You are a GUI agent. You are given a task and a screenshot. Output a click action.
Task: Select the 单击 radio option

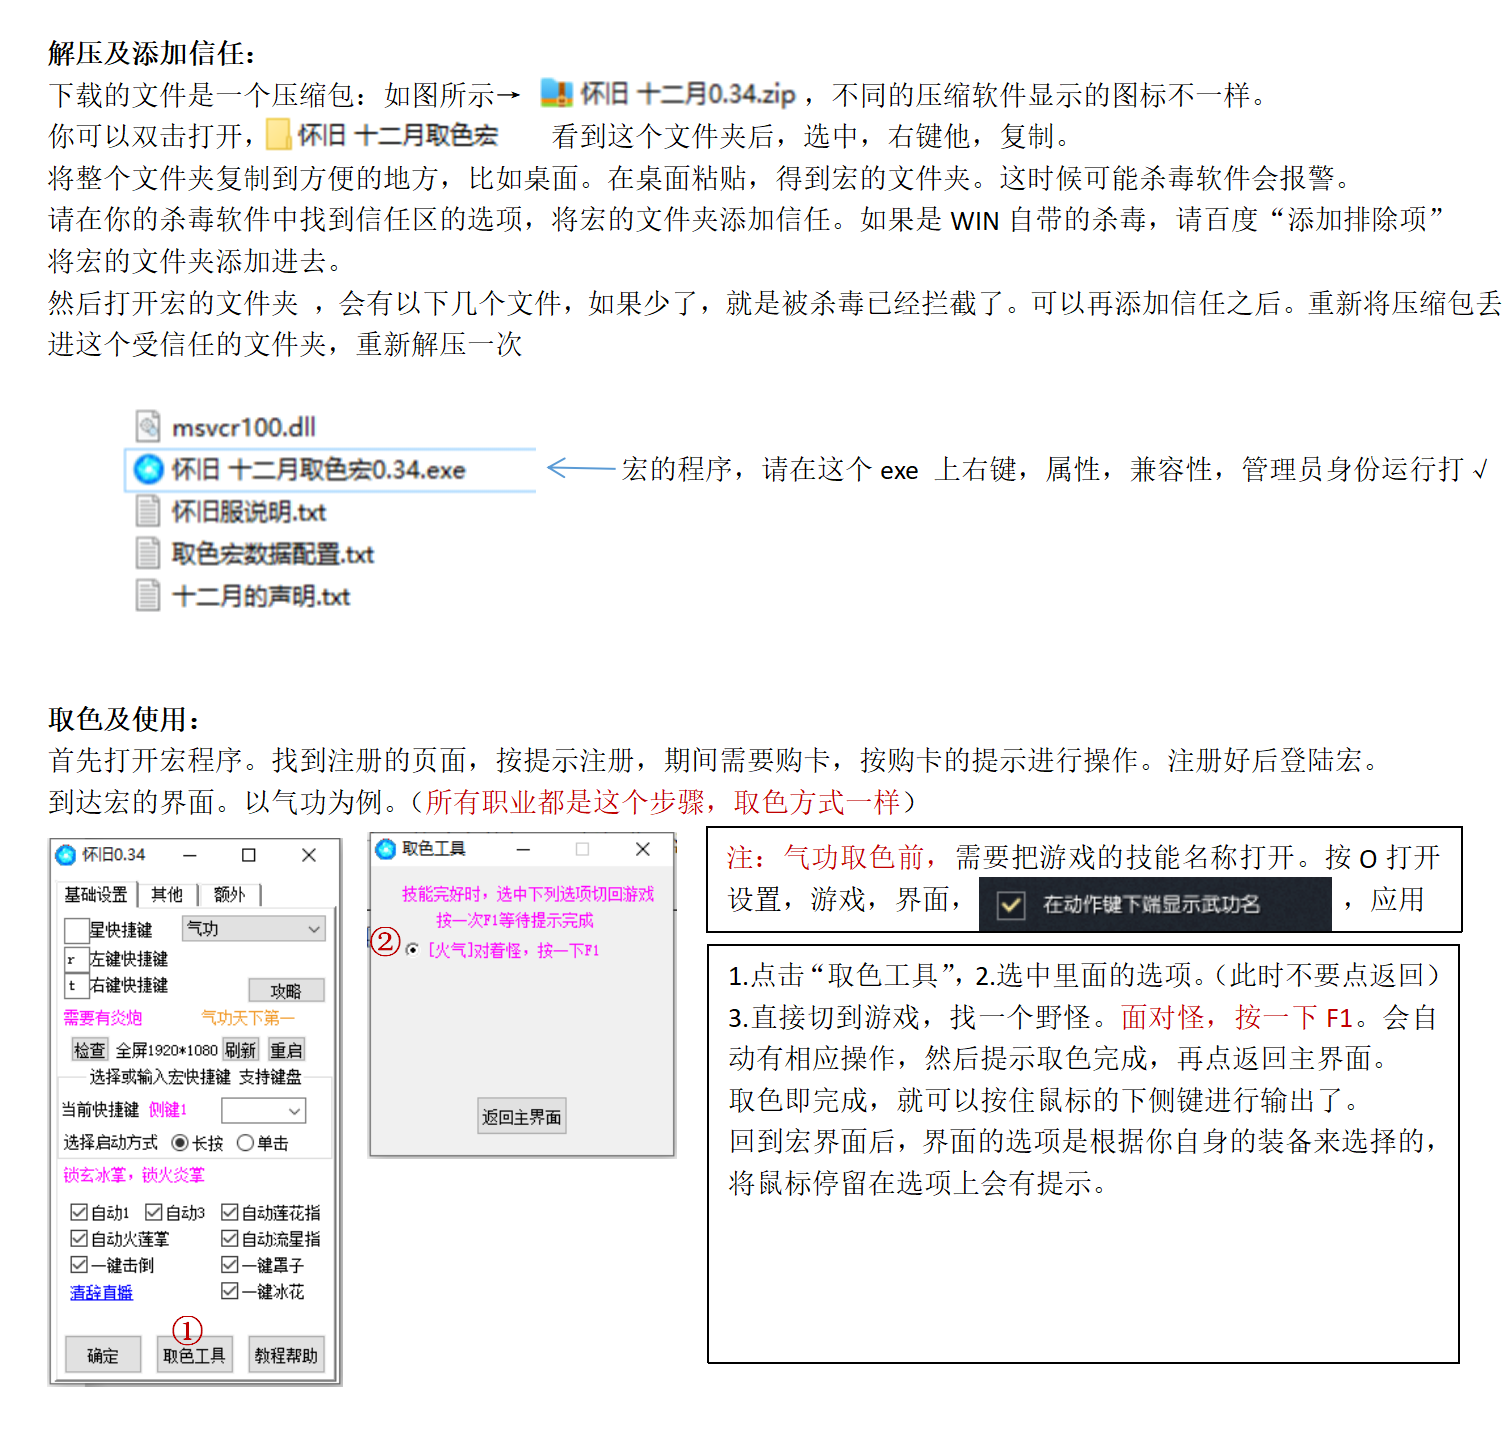coord(245,1143)
